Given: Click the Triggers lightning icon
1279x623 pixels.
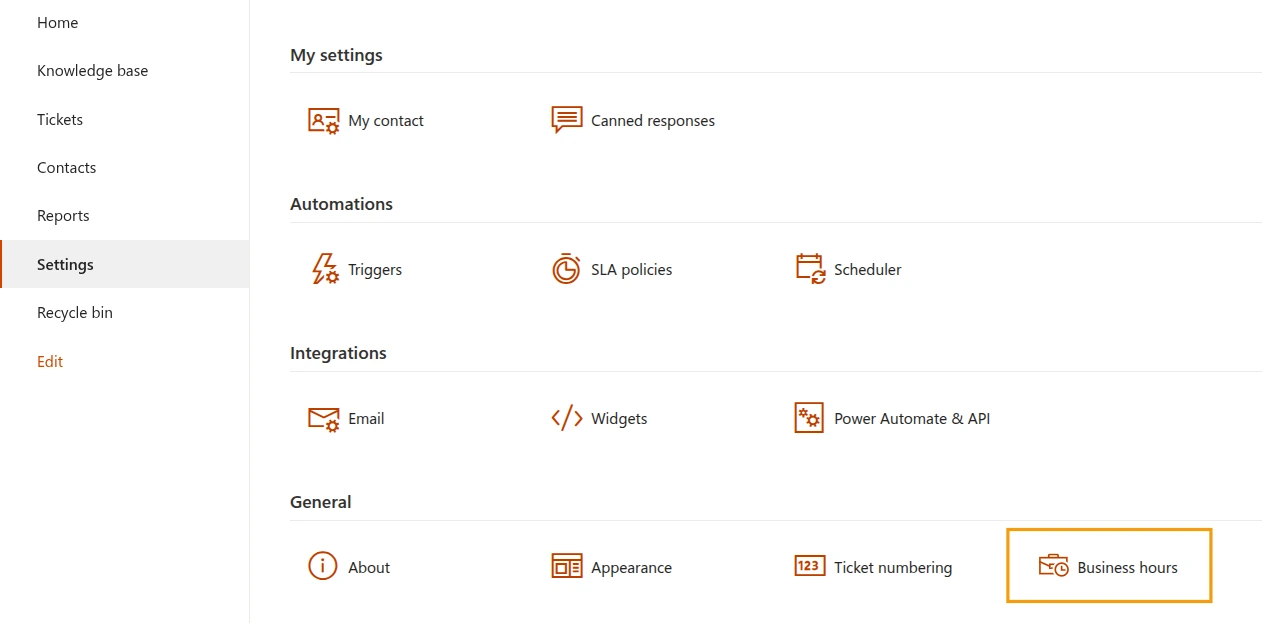Looking at the screenshot, I should tap(324, 269).
